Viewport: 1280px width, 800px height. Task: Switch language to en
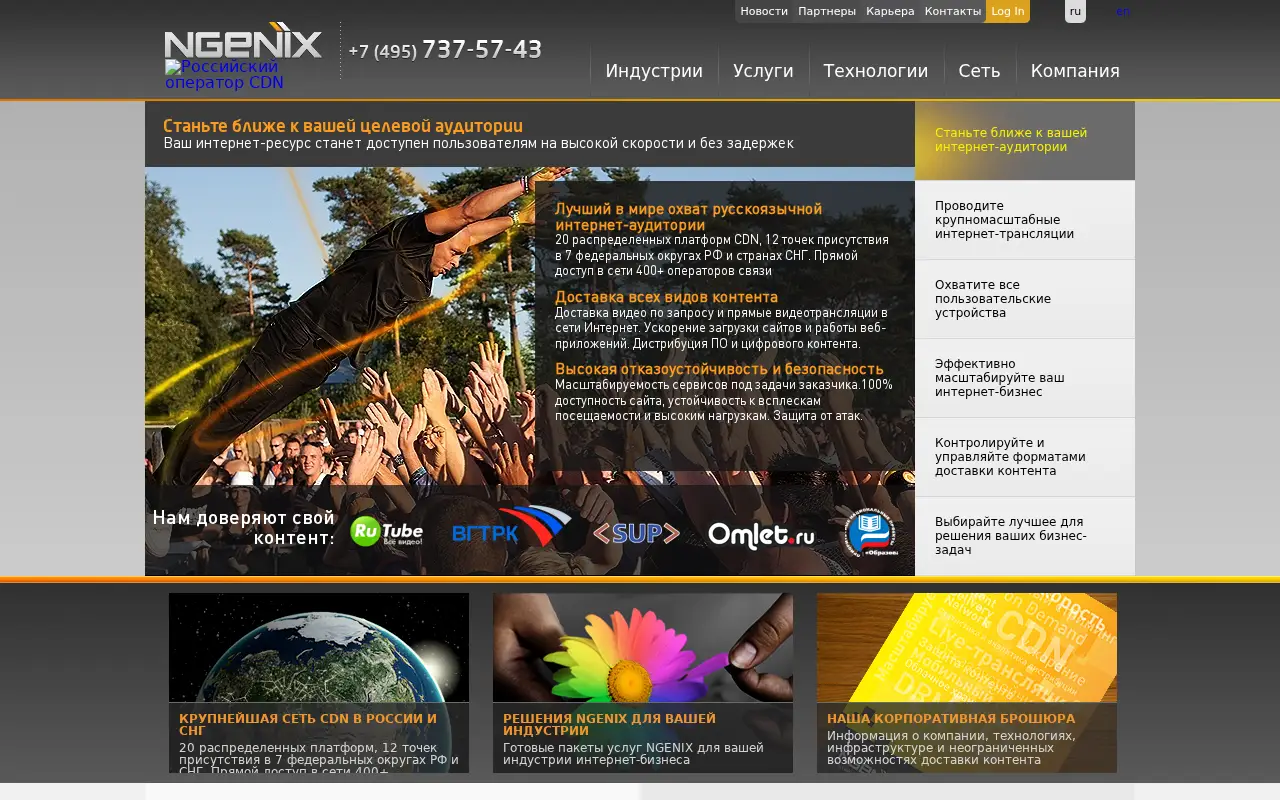[x=1123, y=11]
